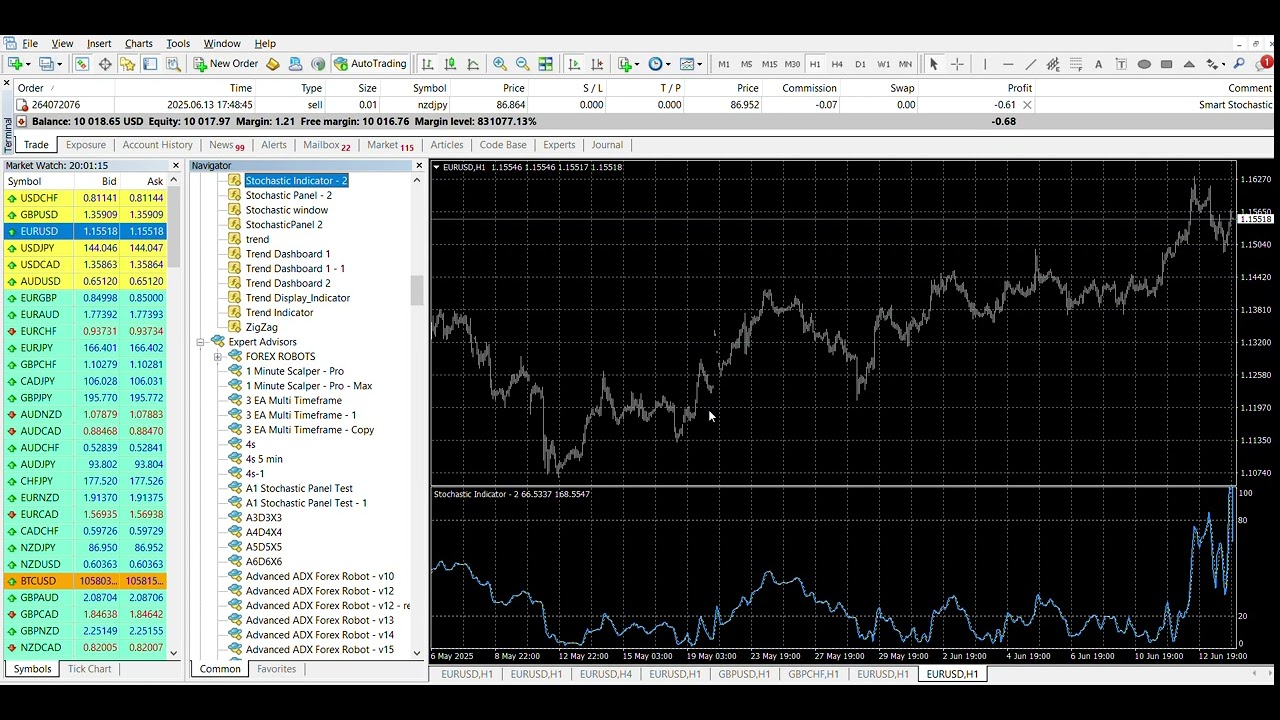Expand the FOREX ROBOTS folder
Viewport: 1280px width, 720px height.
coord(217,357)
